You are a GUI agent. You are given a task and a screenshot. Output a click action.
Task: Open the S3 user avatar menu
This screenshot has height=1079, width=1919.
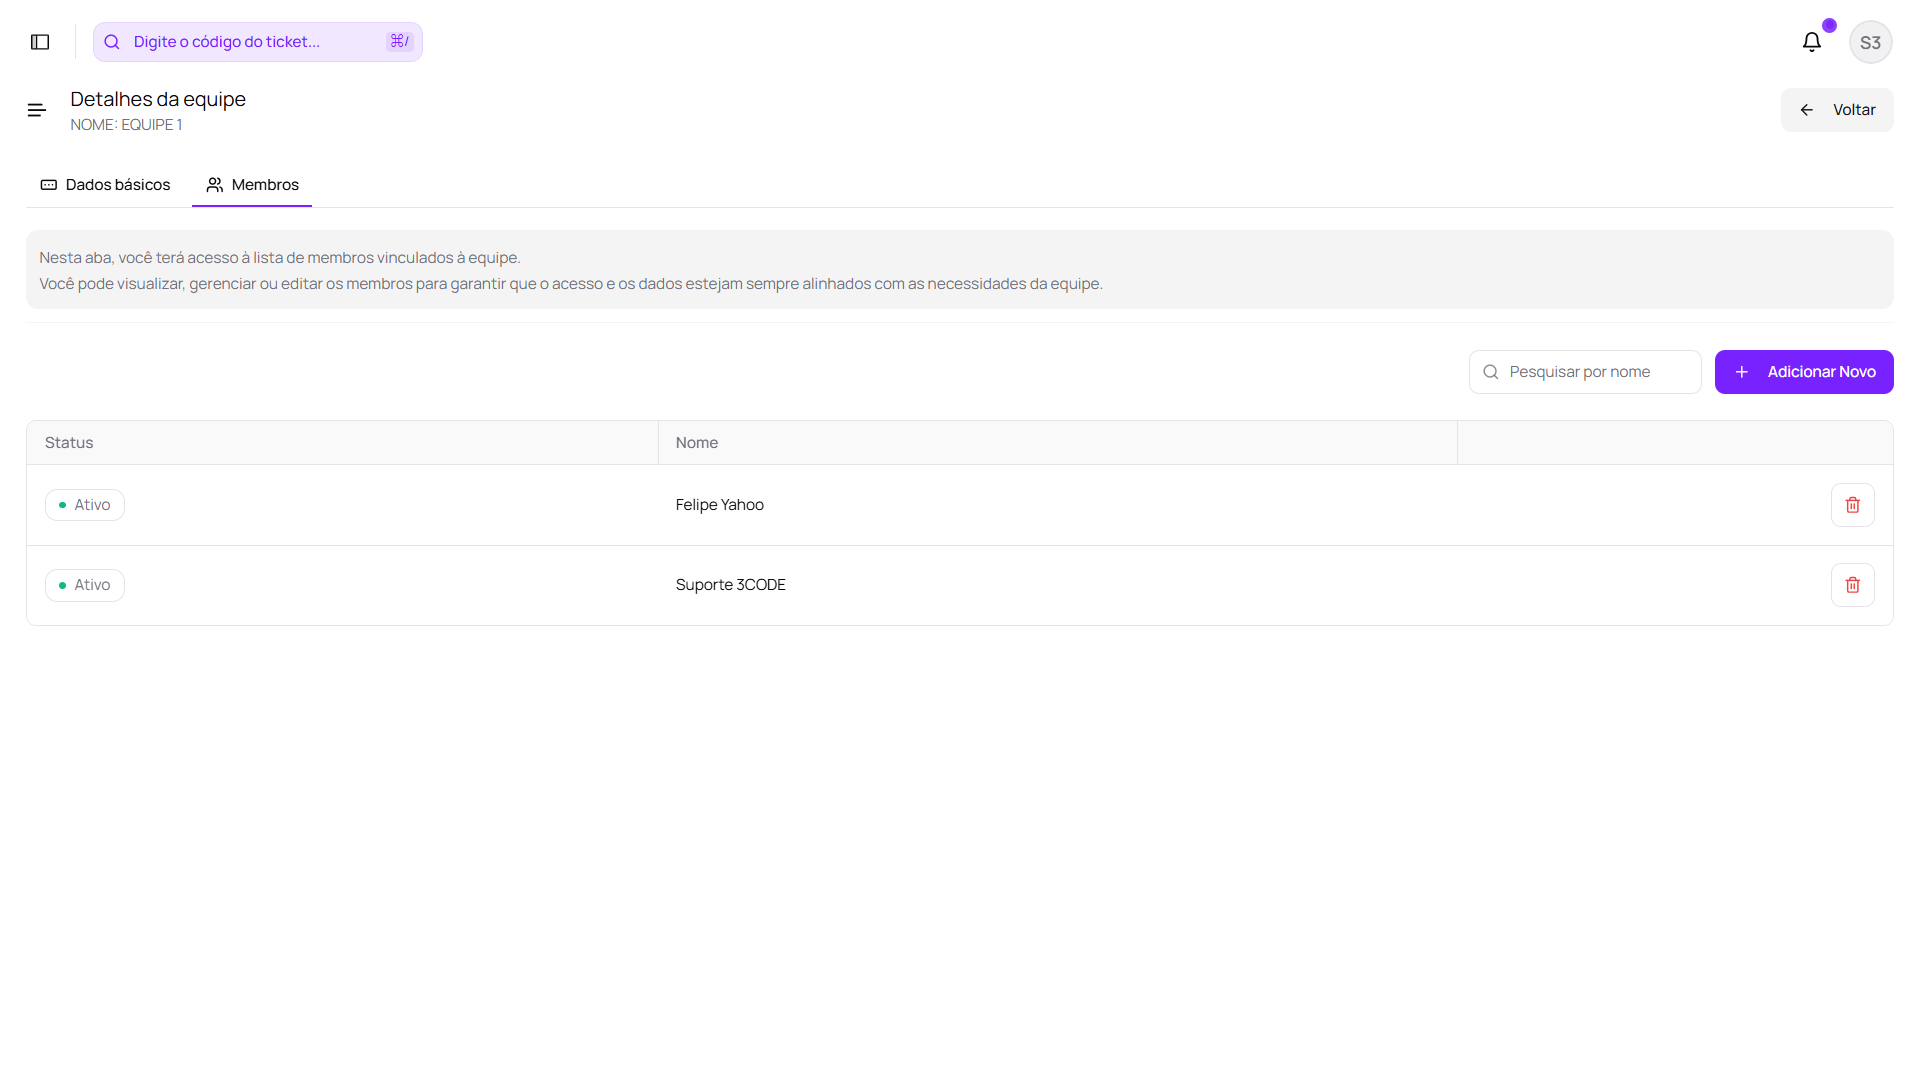1870,42
